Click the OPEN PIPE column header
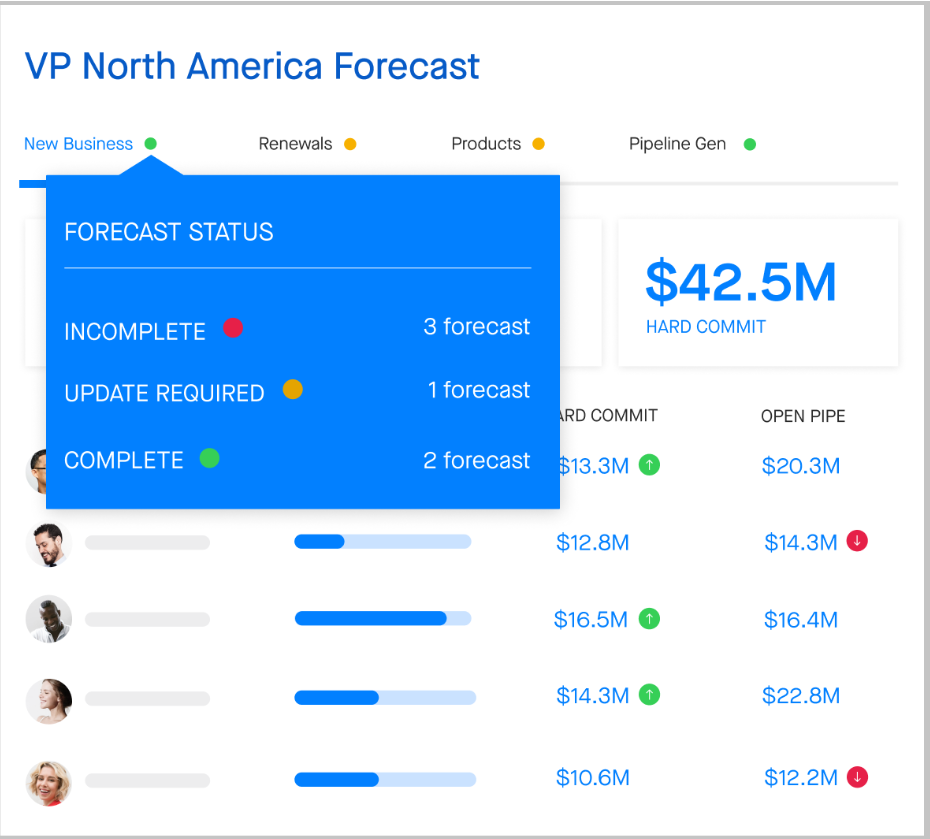Image resolution: width=930 pixels, height=839 pixels. pos(803,416)
